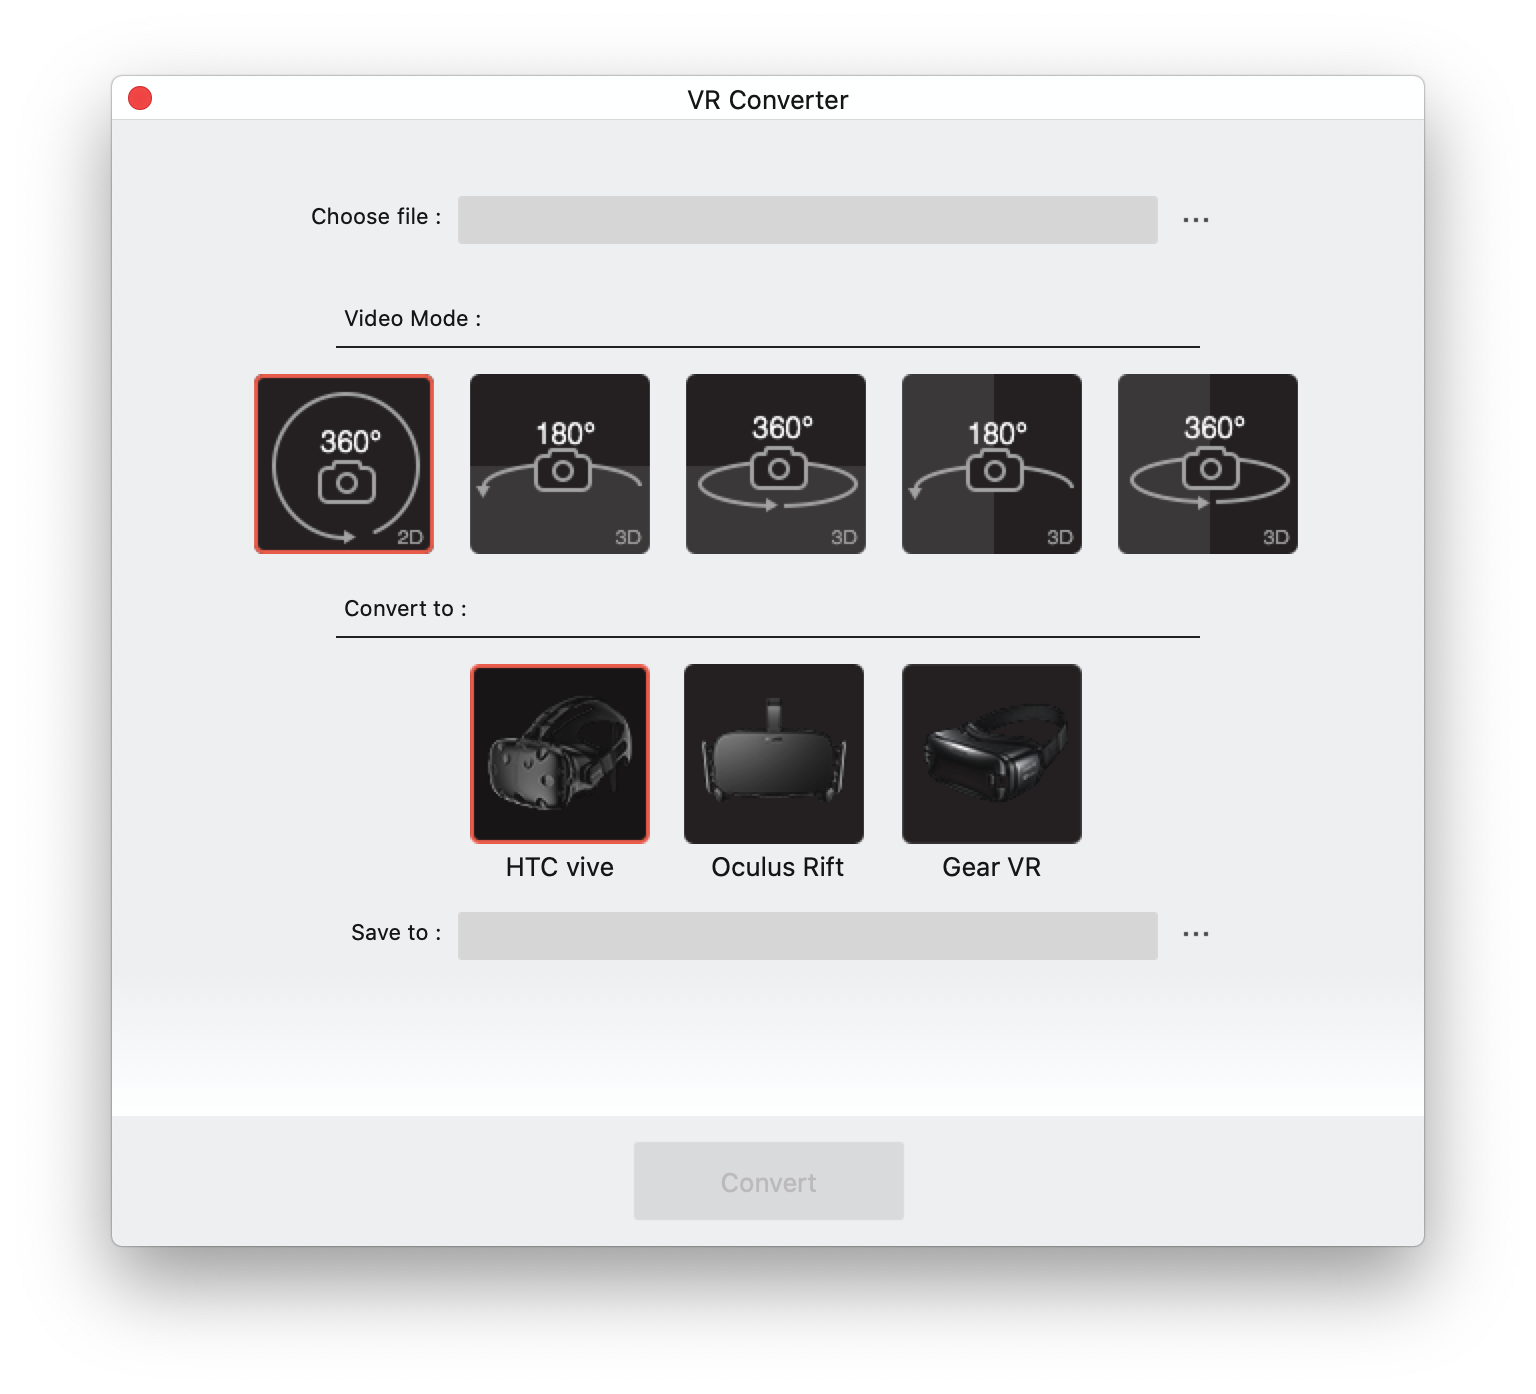Select the 360° 2D video mode
Screen dimensions: 1536x1394
pyautogui.click(x=344, y=464)
